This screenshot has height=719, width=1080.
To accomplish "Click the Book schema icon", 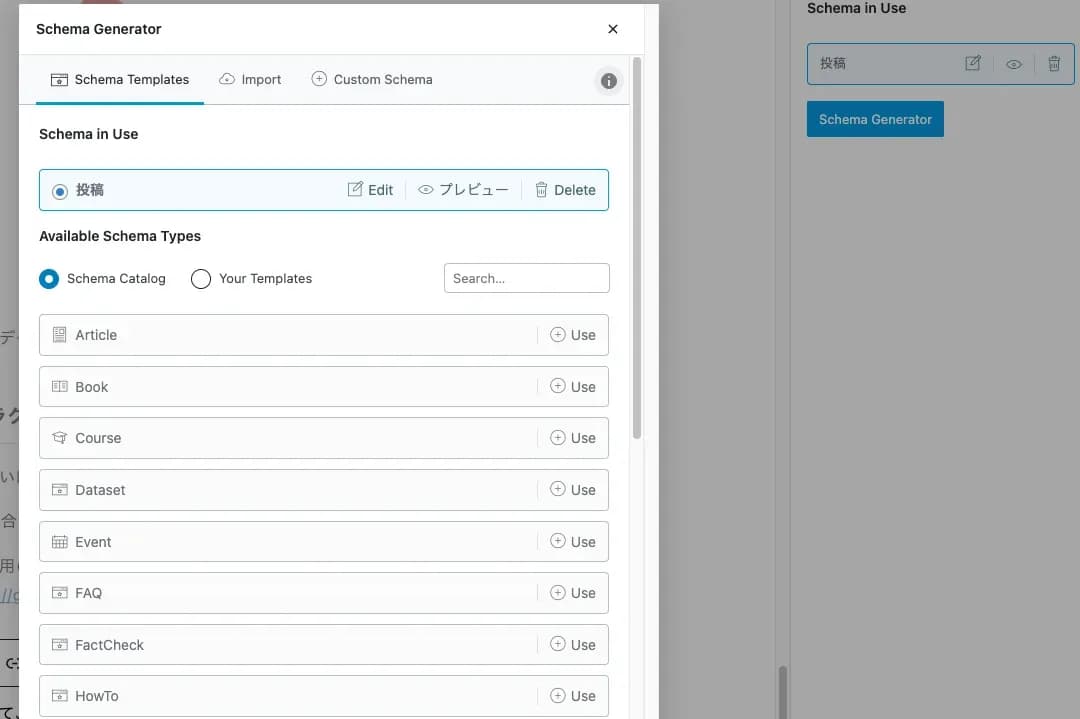I will 59,387.
